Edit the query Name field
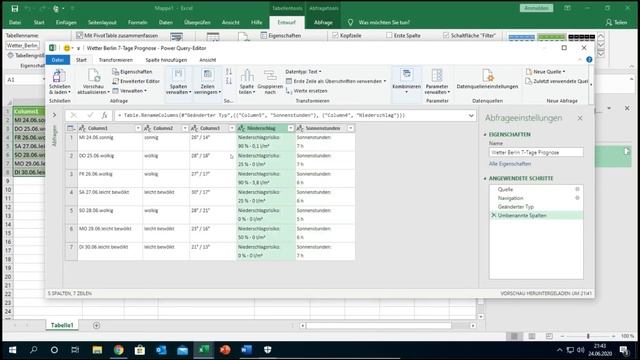The width and height of the screenshot is (640, 360). pyautogui.click(x=536, y=152)
